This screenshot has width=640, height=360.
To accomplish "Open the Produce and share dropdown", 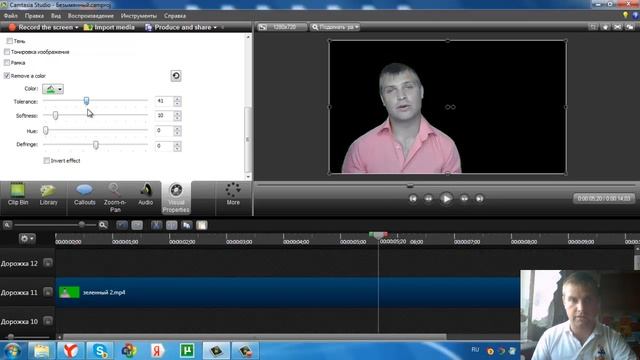I will click(x=215, y=27).
